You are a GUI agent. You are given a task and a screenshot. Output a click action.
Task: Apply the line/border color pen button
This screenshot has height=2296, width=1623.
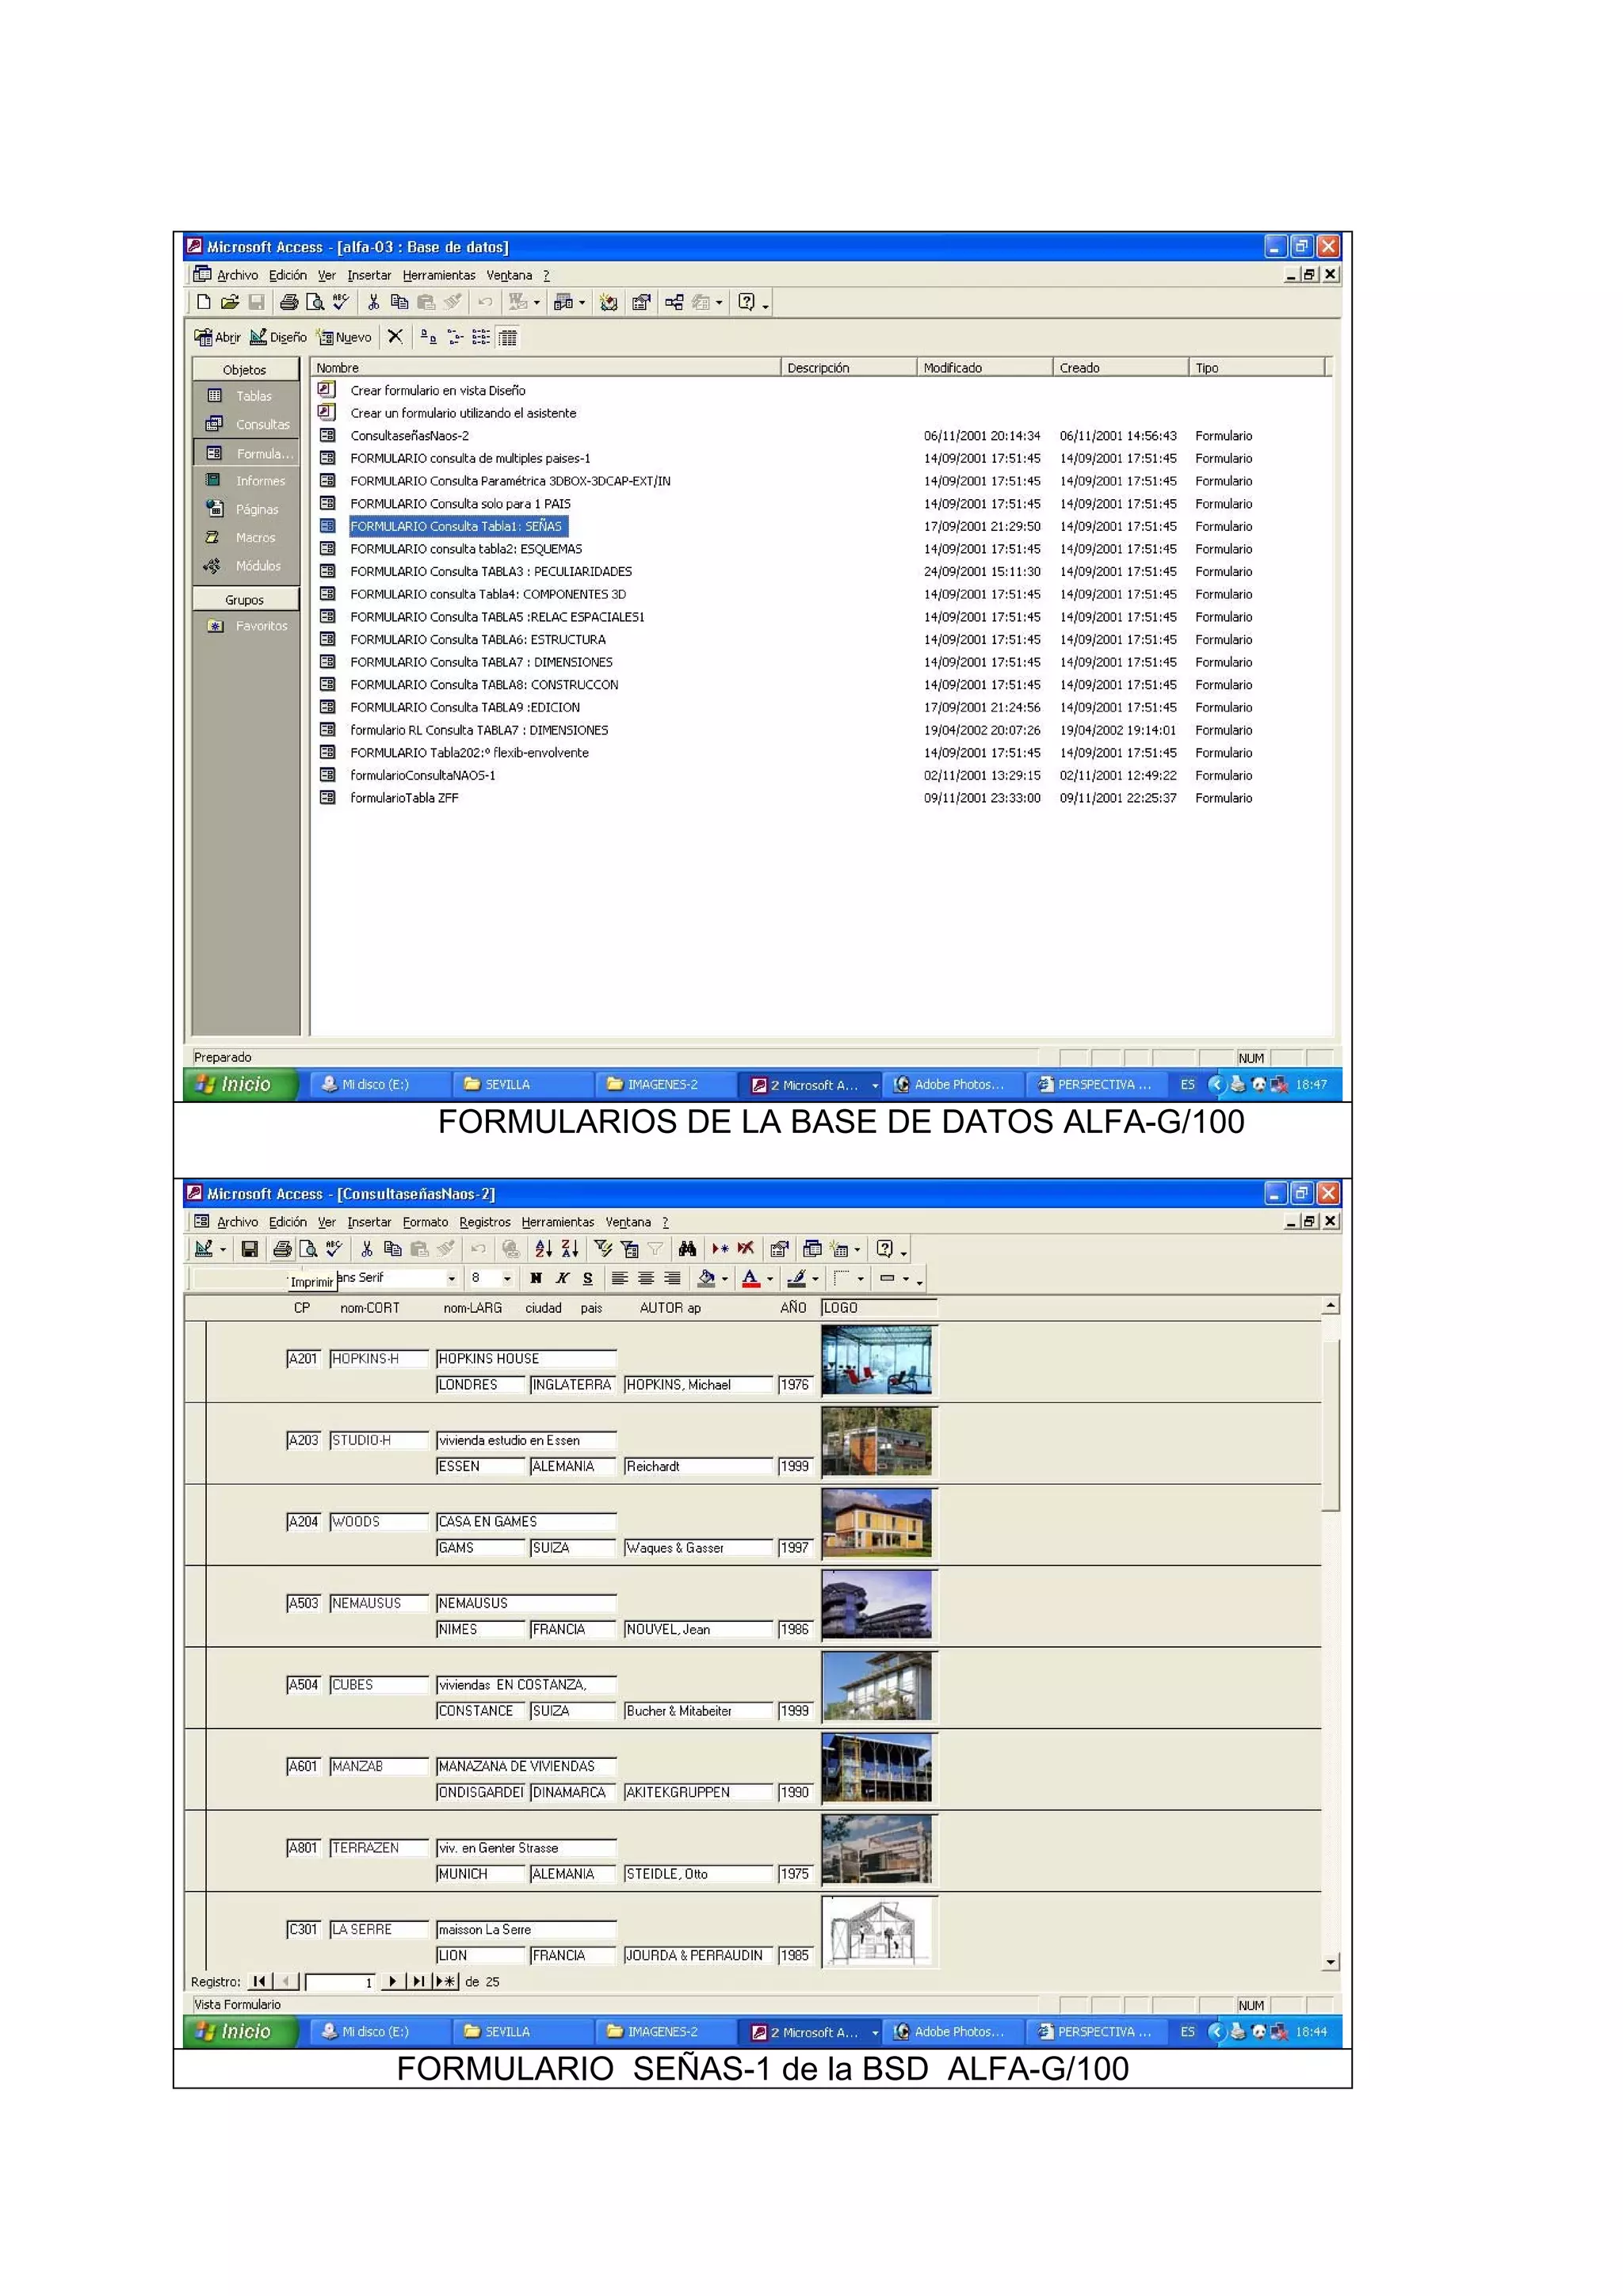tap(796, 1278)
